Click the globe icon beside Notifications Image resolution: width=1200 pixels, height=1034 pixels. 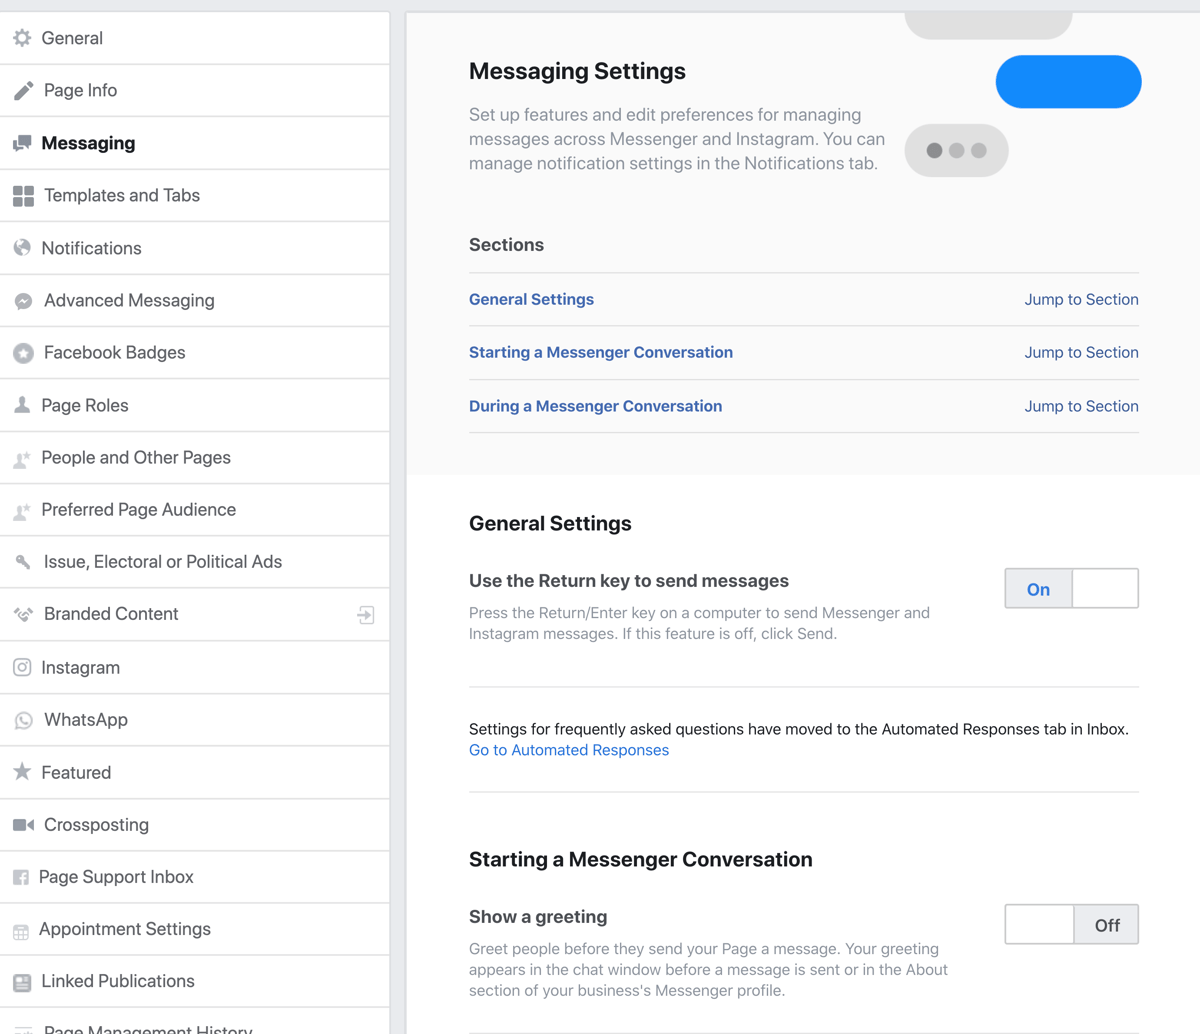(x=22, y=248)
